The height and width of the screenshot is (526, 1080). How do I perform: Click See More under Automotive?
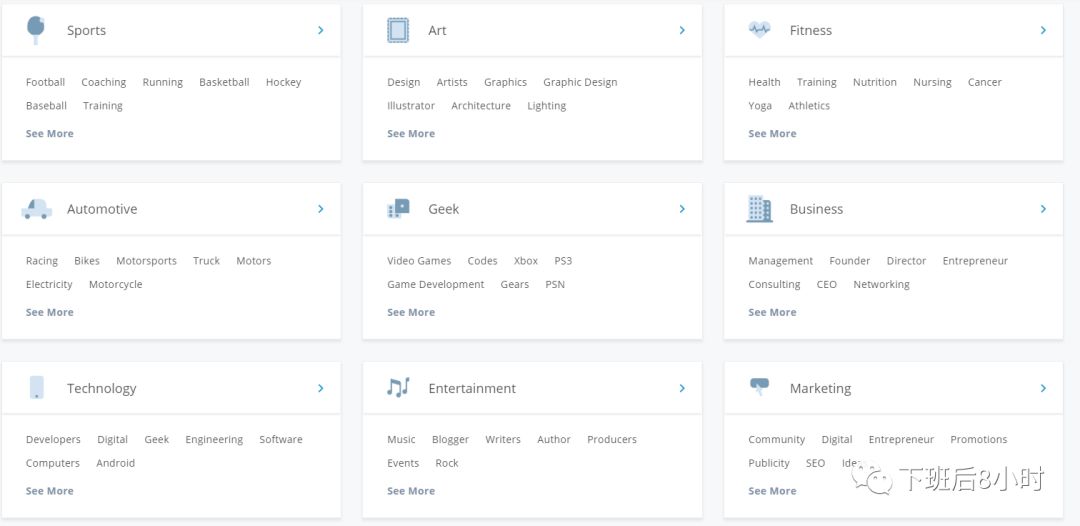(x=50, y=312)
